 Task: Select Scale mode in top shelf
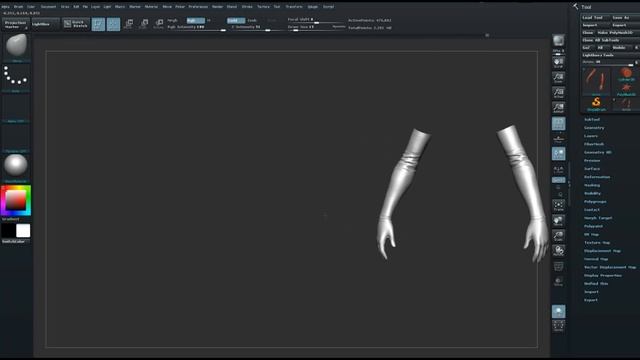144,24
